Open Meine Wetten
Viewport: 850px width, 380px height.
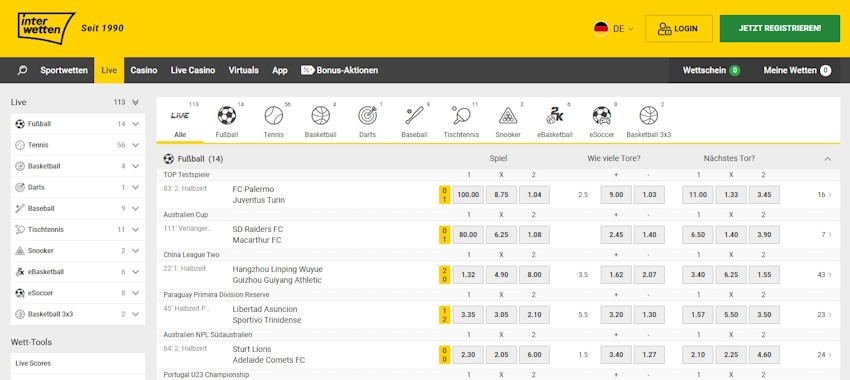point(797,70)
